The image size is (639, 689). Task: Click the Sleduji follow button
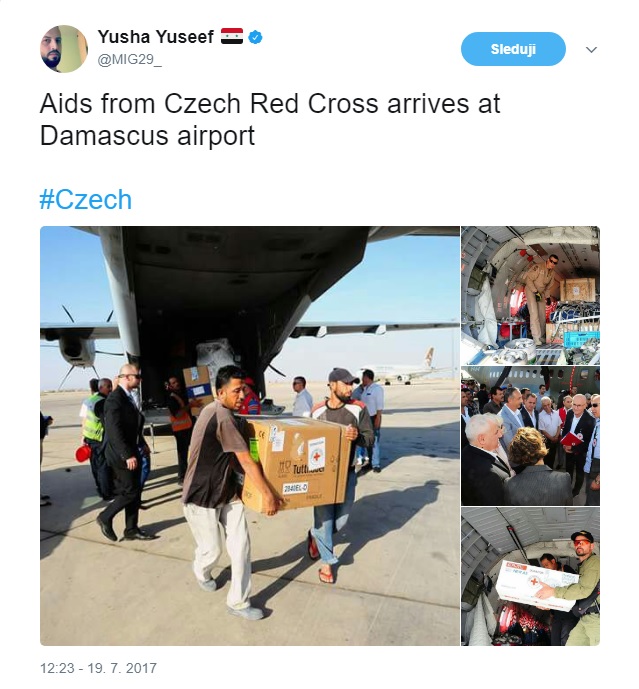[513, 49]
